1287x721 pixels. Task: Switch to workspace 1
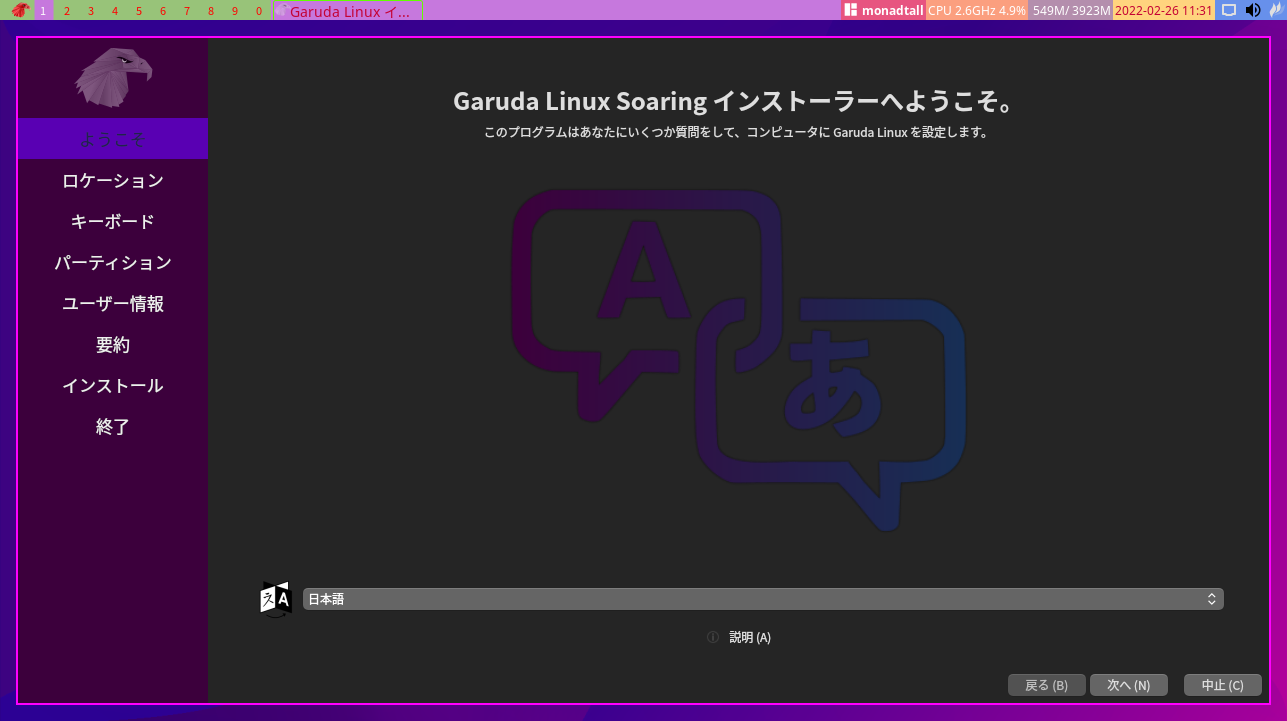coord(43,11)
